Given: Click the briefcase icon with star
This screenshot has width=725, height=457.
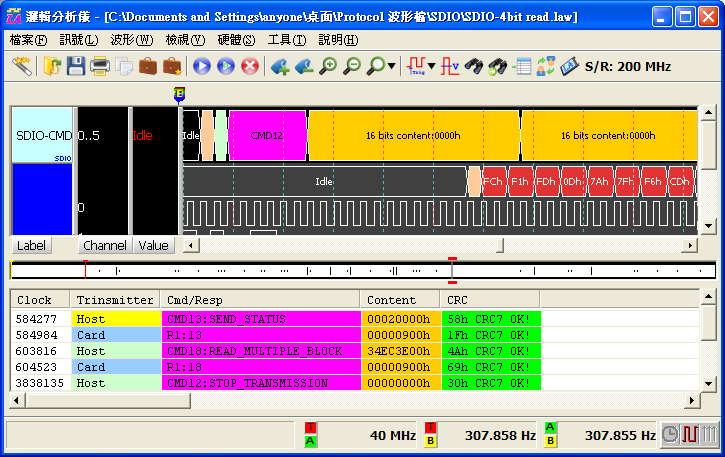Looking at the screenshot, I should tap(172, 66).
